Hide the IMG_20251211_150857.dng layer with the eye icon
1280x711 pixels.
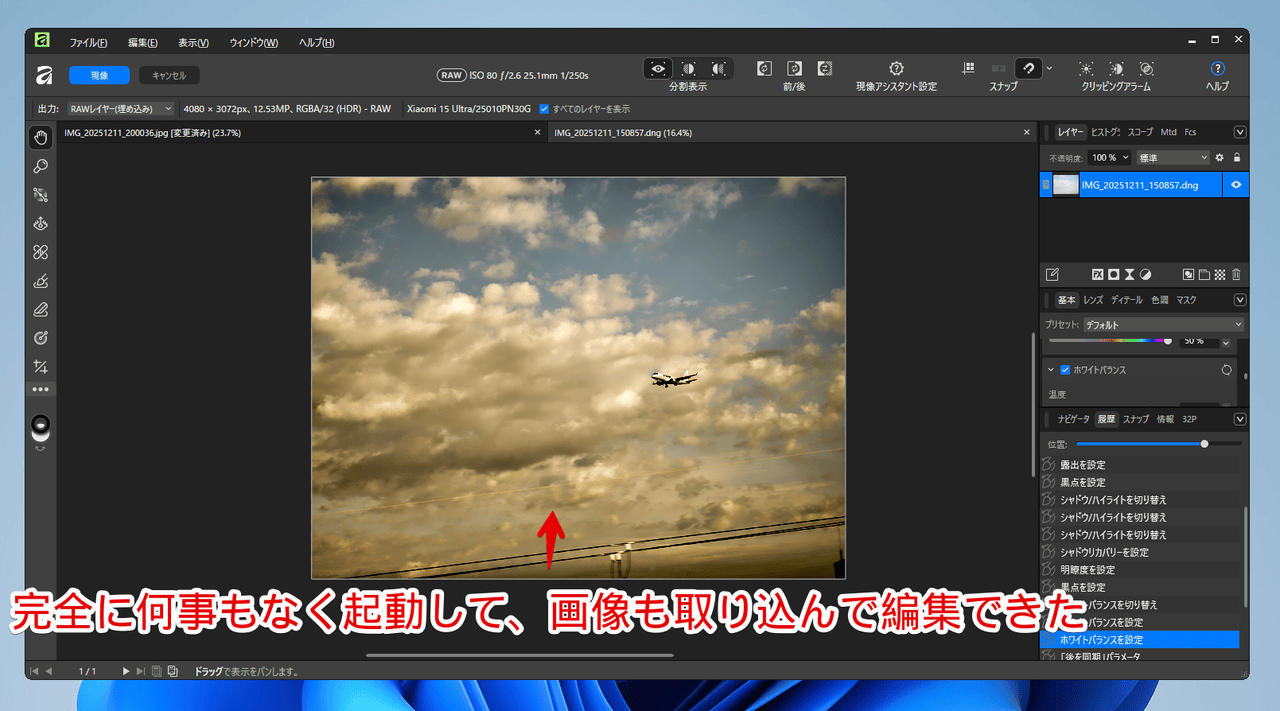[1236, 185]
